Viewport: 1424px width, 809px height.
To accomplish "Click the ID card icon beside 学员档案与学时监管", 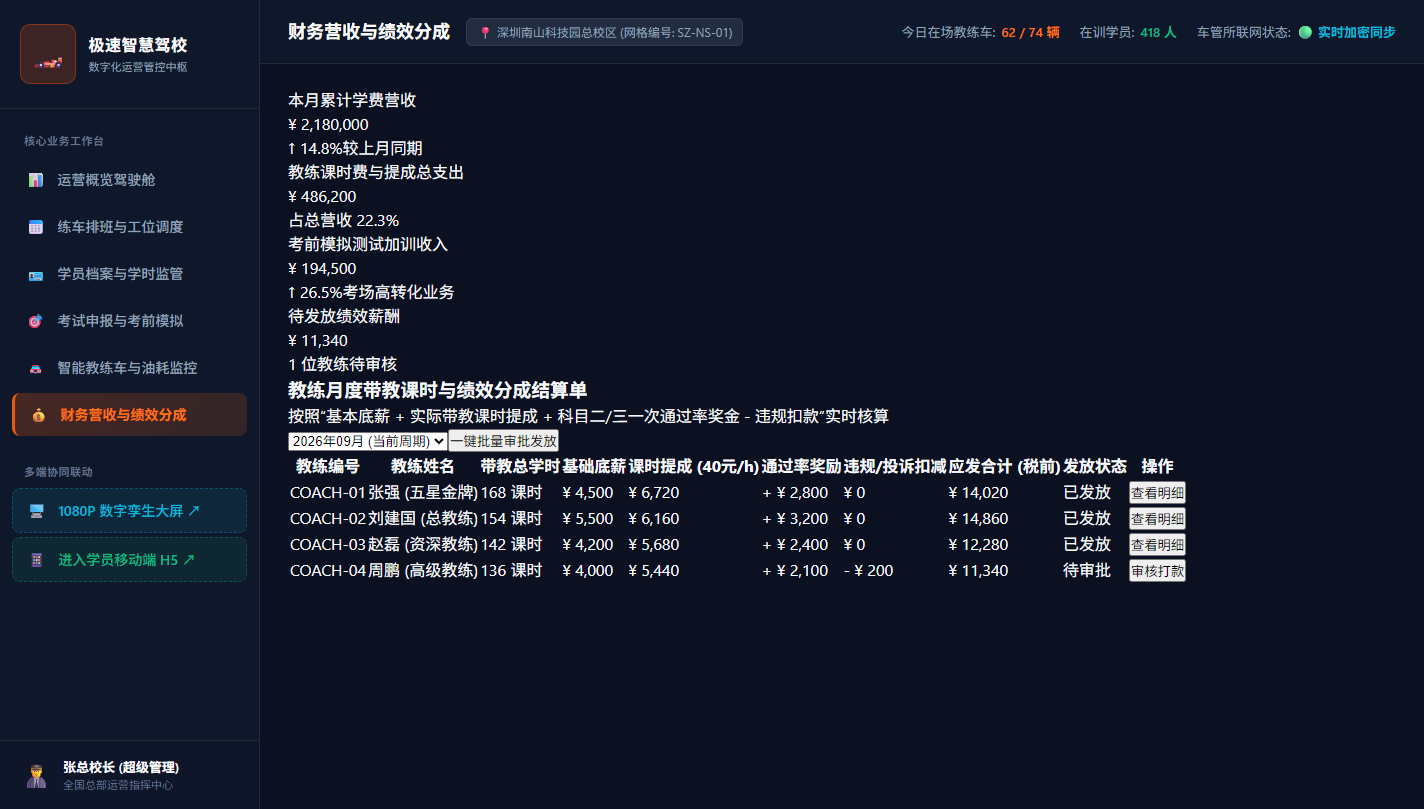I will [x=36, y=274].
